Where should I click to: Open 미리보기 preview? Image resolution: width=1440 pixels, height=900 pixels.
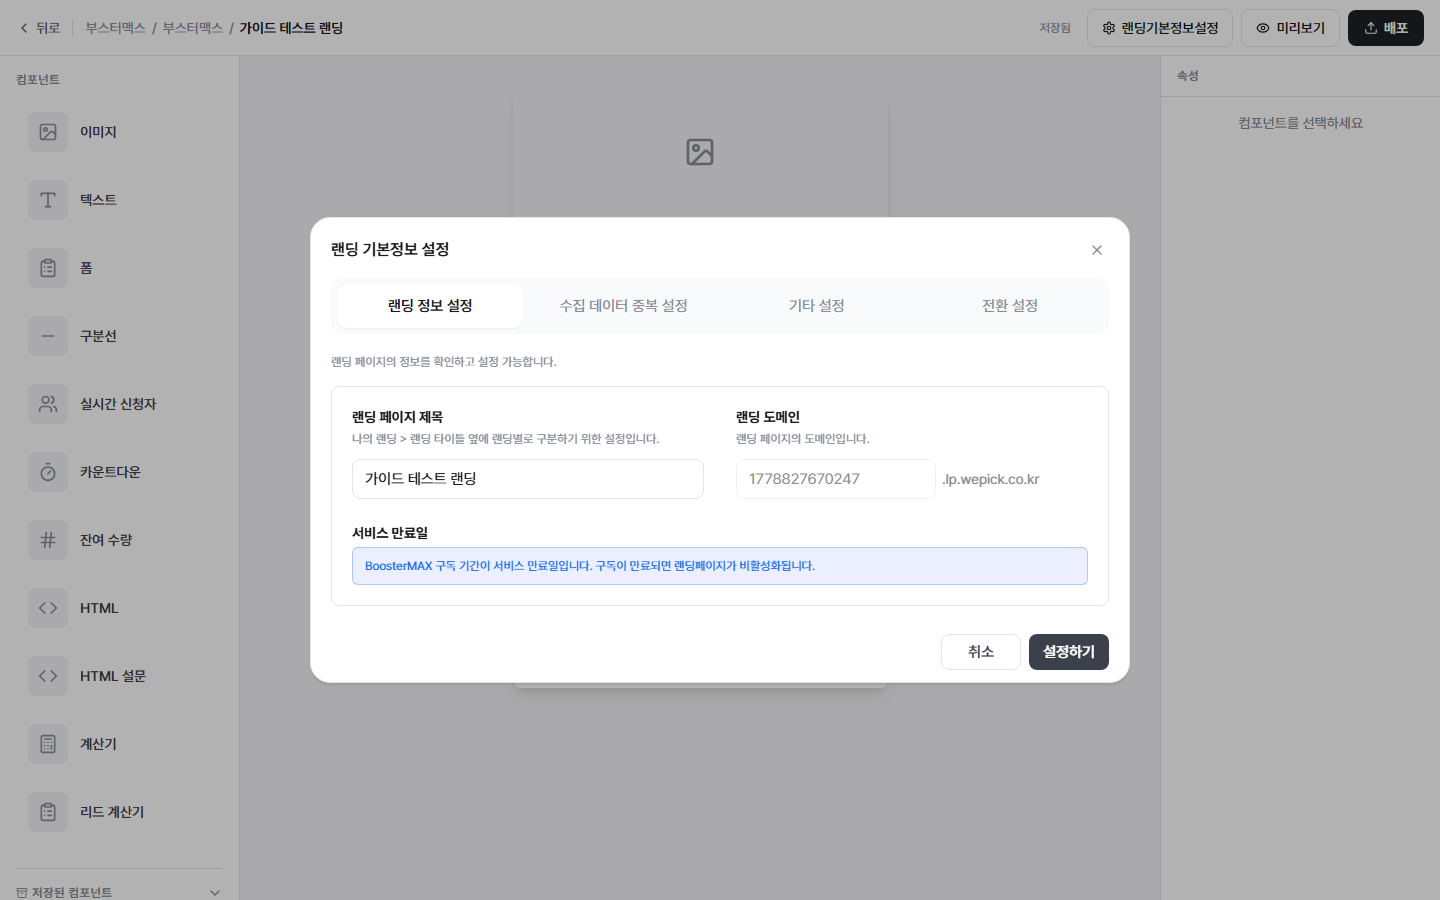(1290, 28)
